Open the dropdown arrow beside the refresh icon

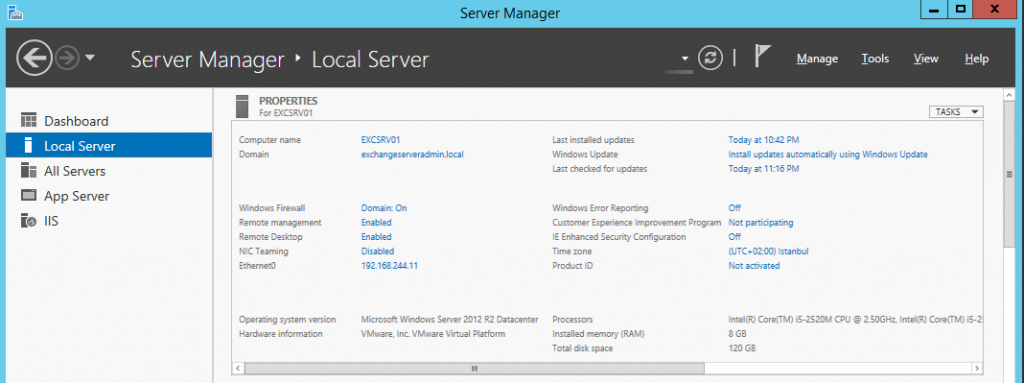(x=684, y=59)
